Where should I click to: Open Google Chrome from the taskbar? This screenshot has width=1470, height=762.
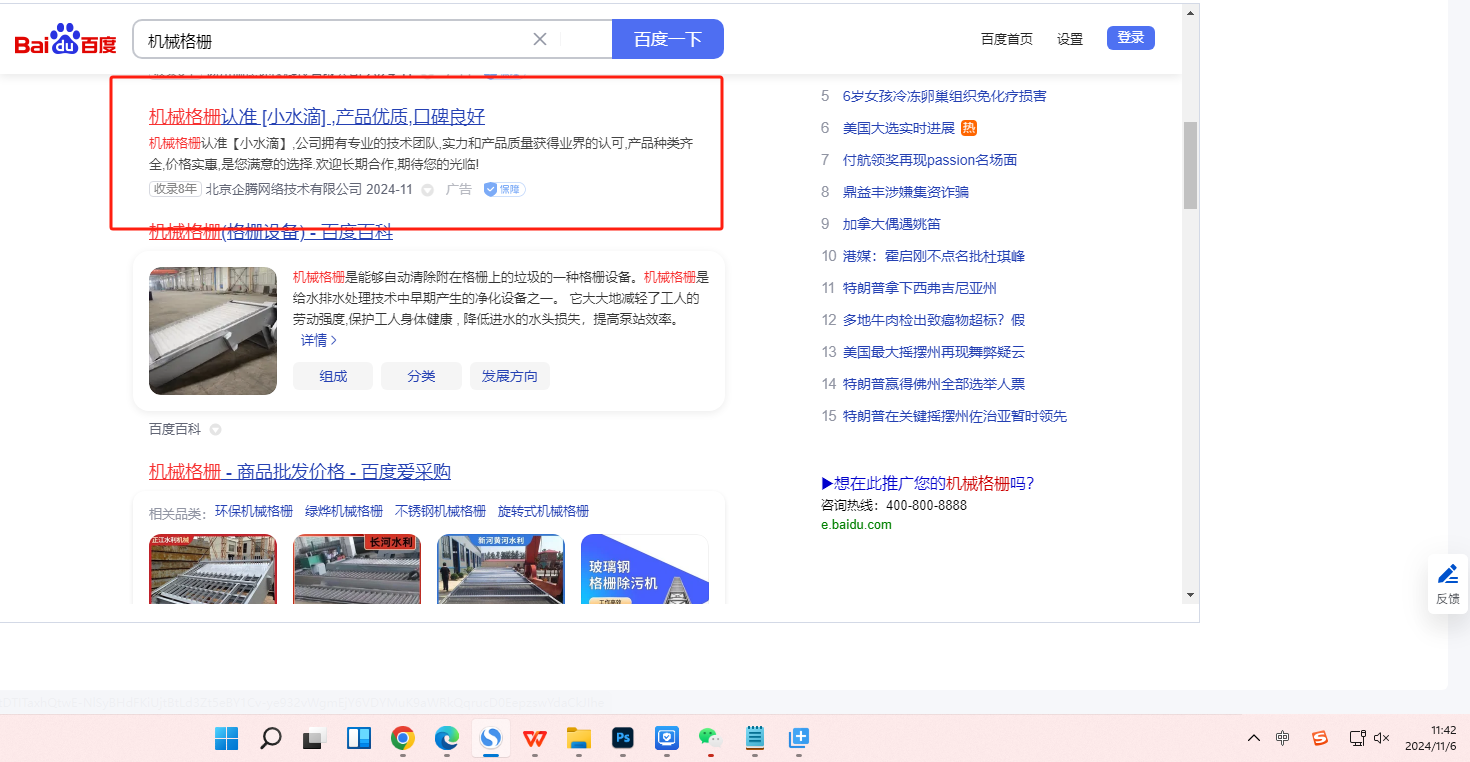pos(403,738)
